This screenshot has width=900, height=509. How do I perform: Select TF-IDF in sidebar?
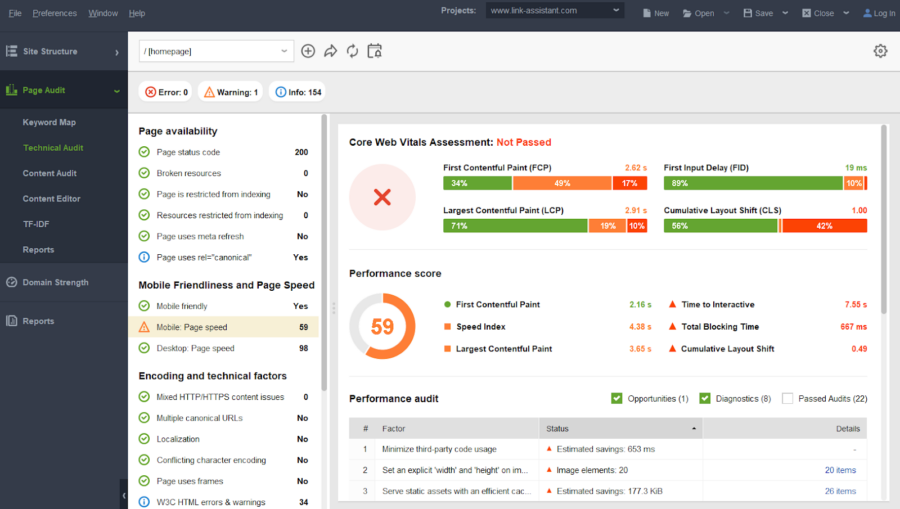36,224
